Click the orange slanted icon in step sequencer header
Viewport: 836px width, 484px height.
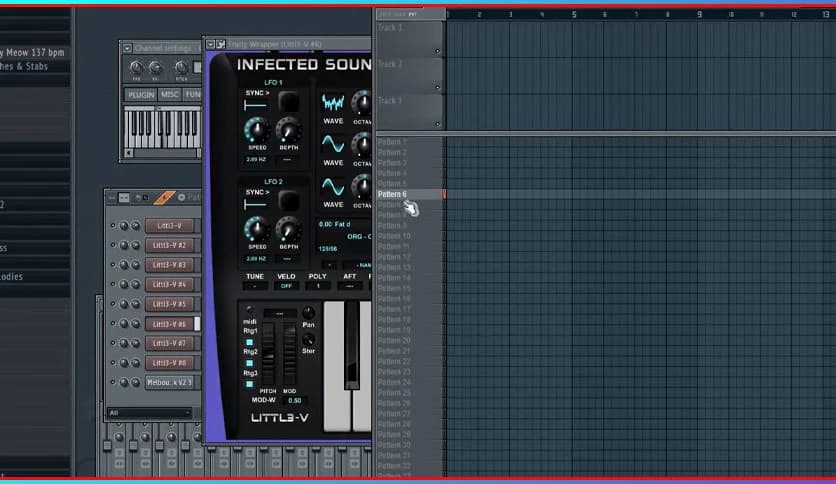coord(164,197)
